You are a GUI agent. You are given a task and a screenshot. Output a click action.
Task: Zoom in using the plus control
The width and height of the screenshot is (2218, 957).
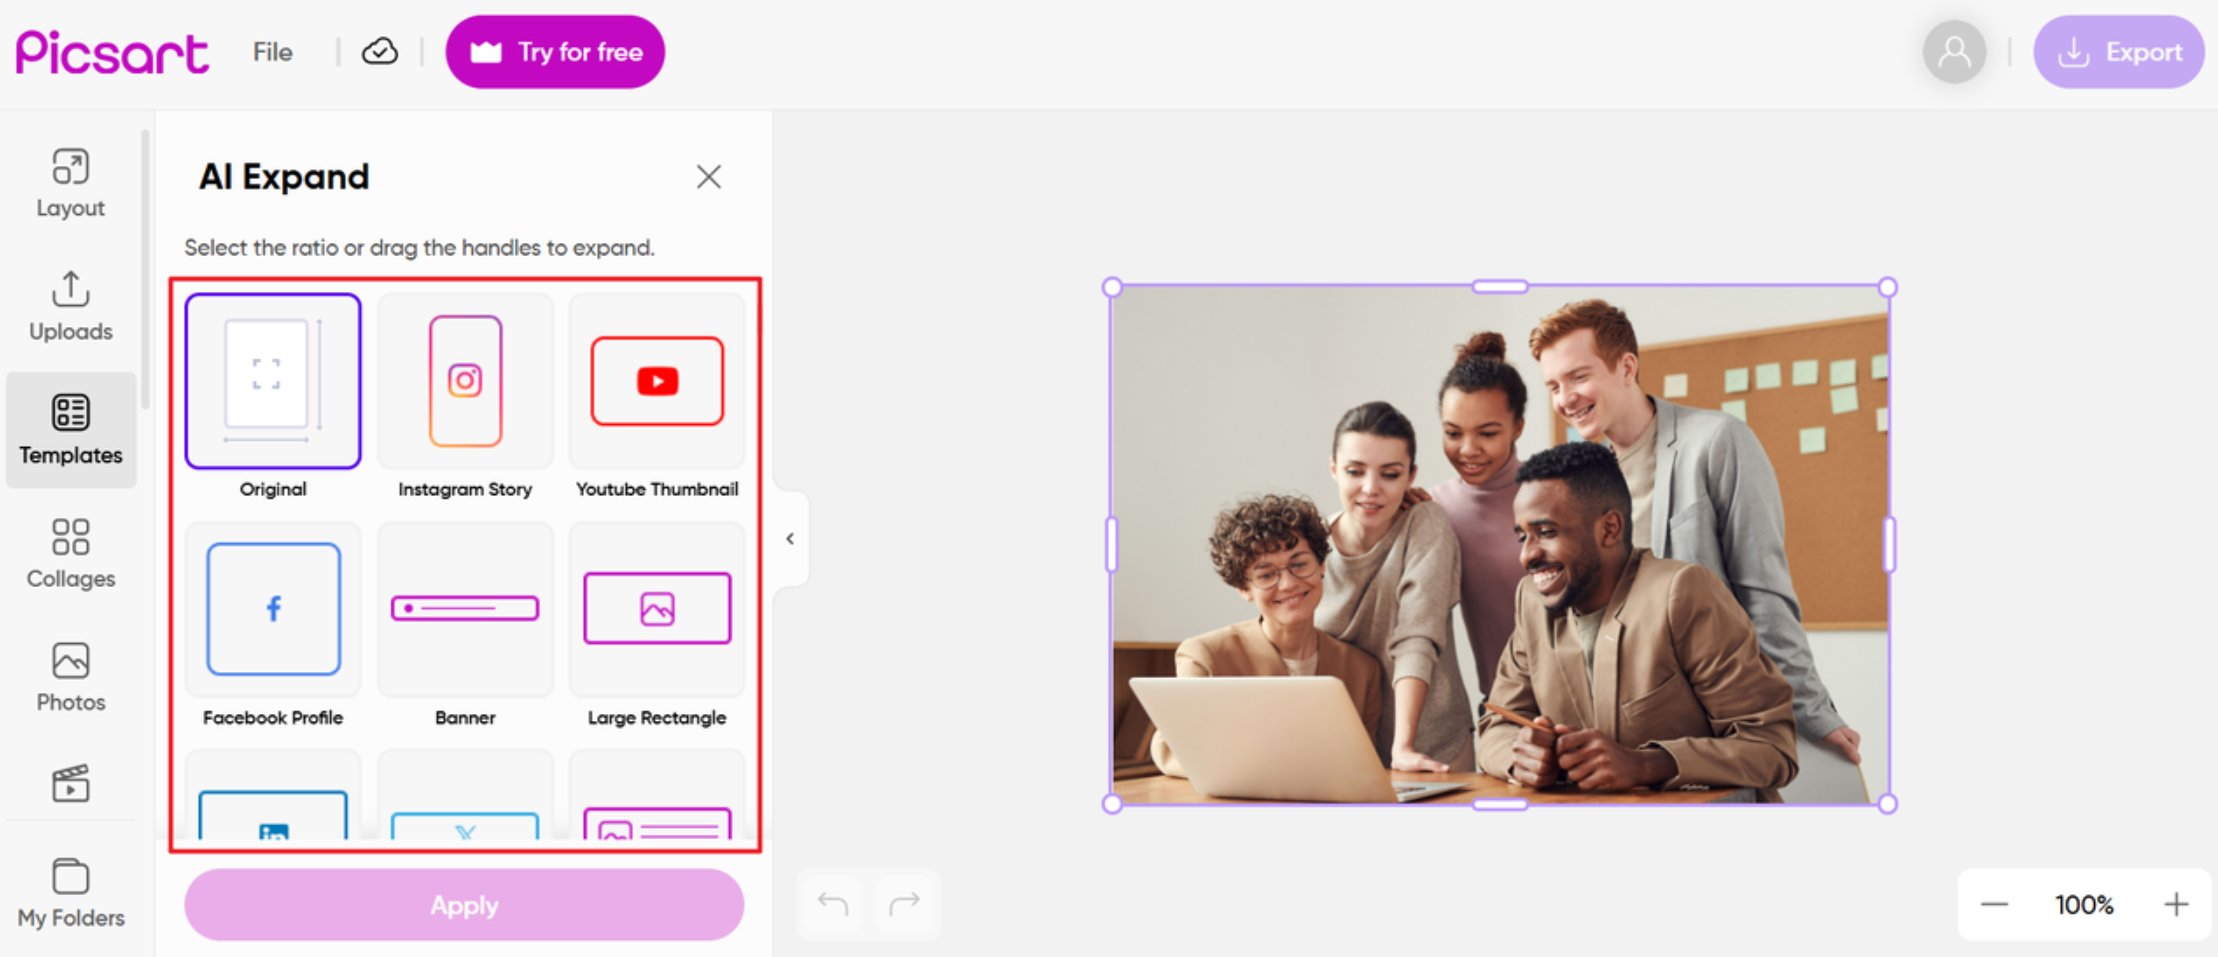(x=2175, y=904)
